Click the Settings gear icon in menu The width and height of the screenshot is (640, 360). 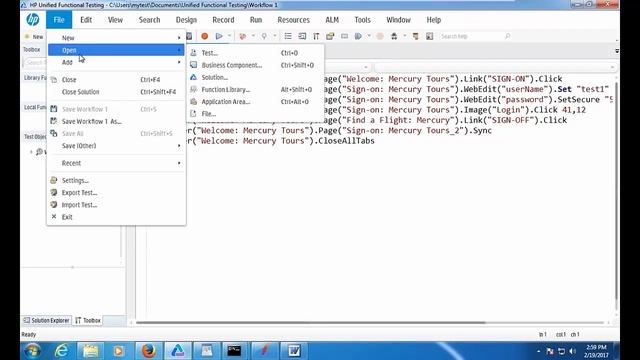tap(53, 180)
